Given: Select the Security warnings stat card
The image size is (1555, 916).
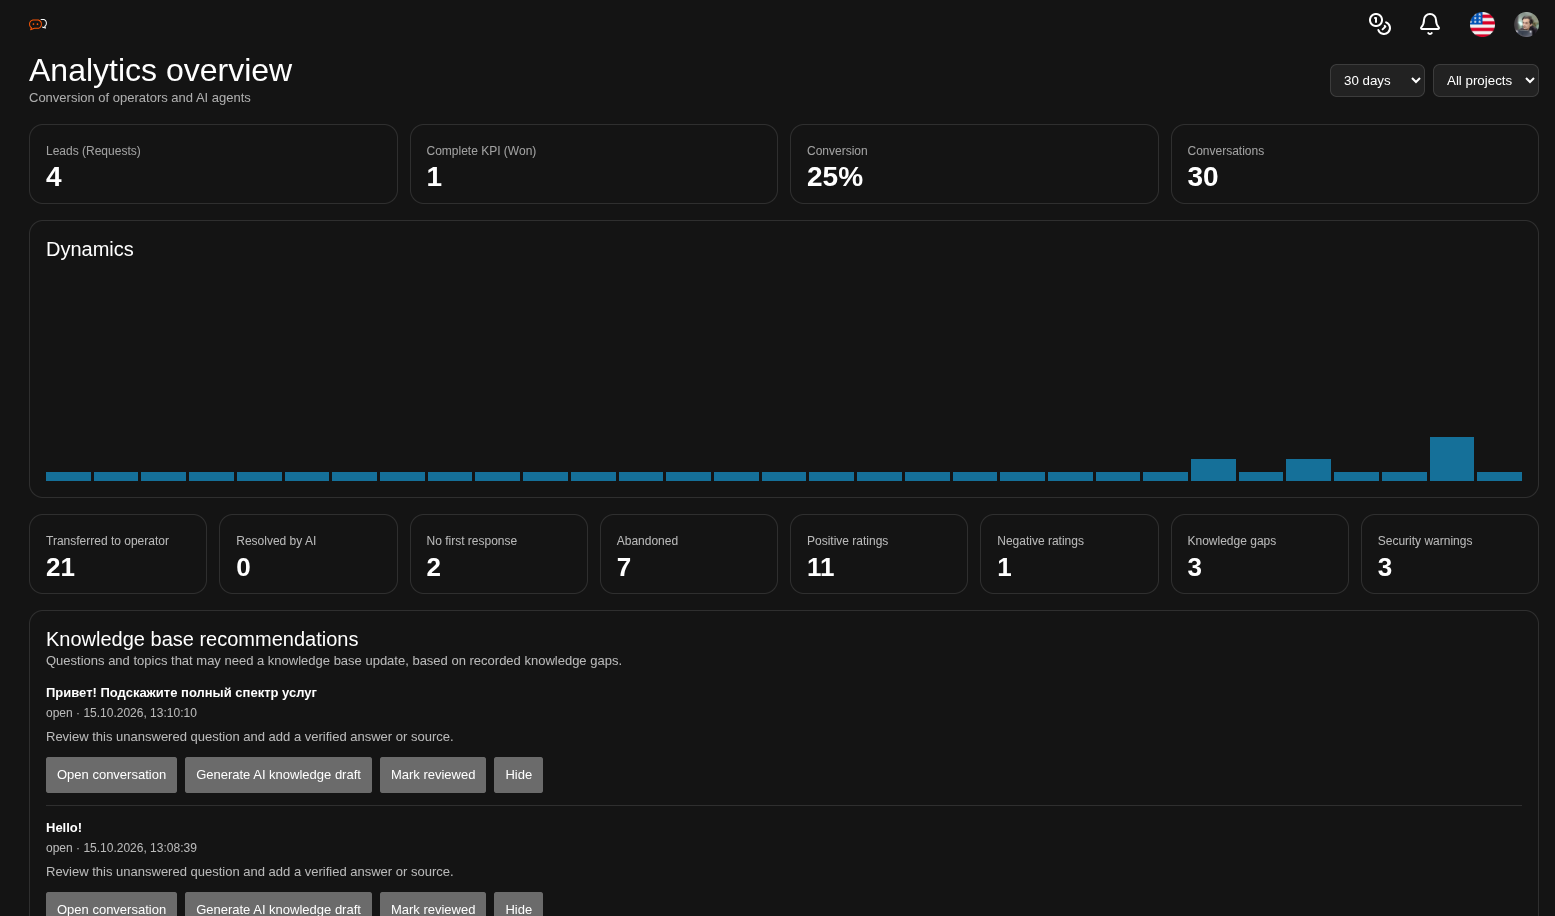Looking at the screenshot, I should point(1449,554).
